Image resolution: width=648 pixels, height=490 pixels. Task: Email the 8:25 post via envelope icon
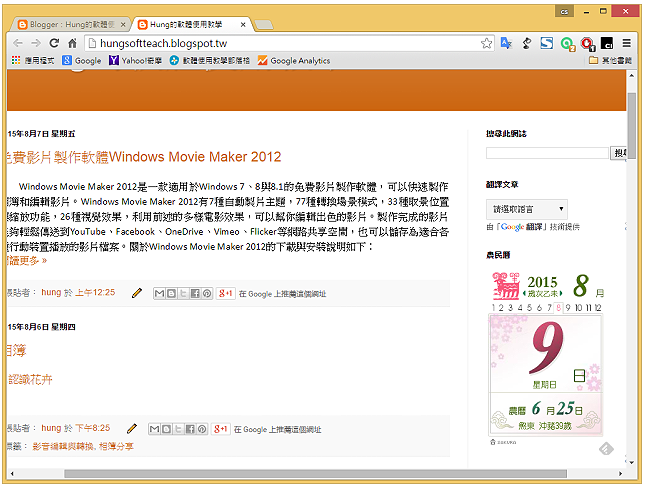click(154, 429)
